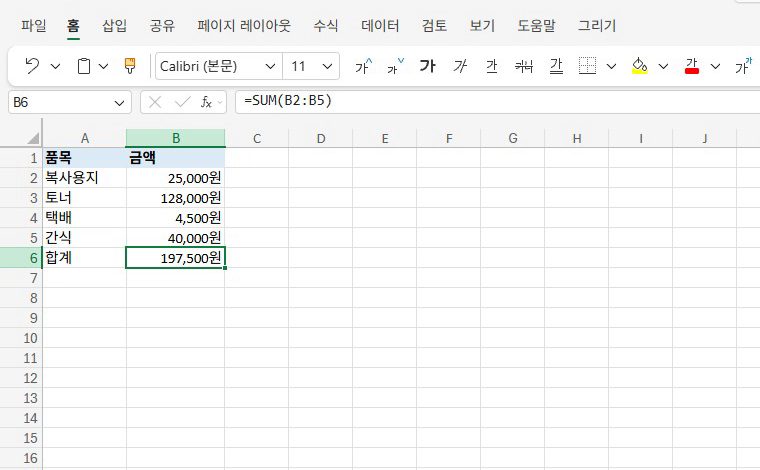Select column H header

coord(577,139)
